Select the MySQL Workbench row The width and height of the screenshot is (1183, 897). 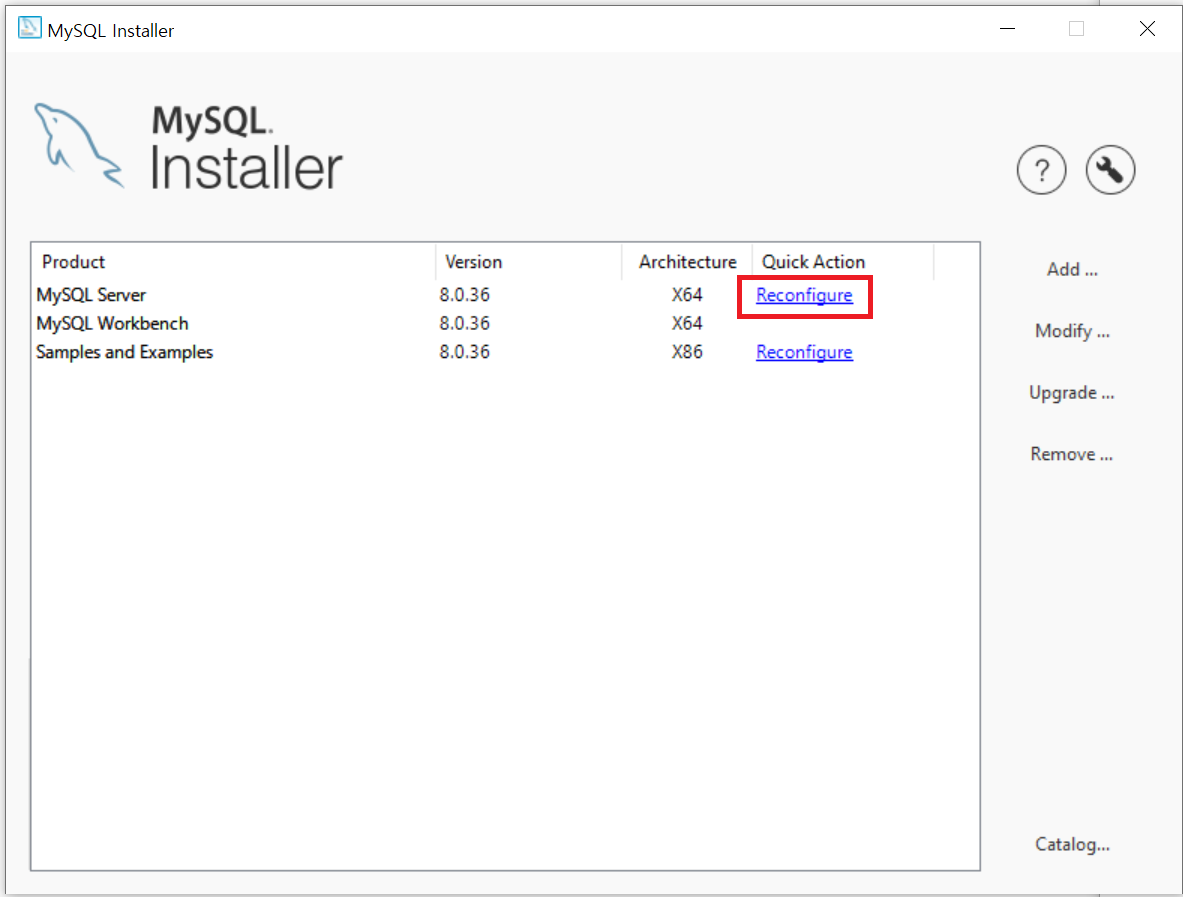tap(505, 324)
